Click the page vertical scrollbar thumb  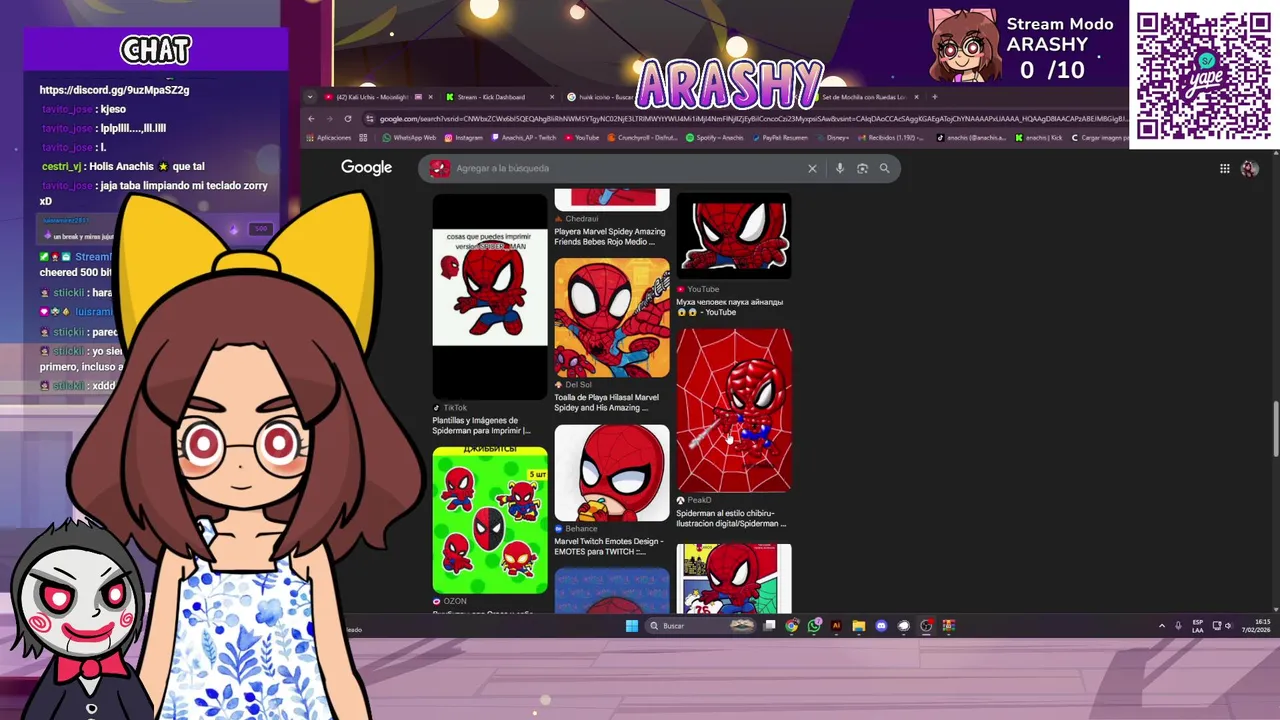click(1275, 431)
